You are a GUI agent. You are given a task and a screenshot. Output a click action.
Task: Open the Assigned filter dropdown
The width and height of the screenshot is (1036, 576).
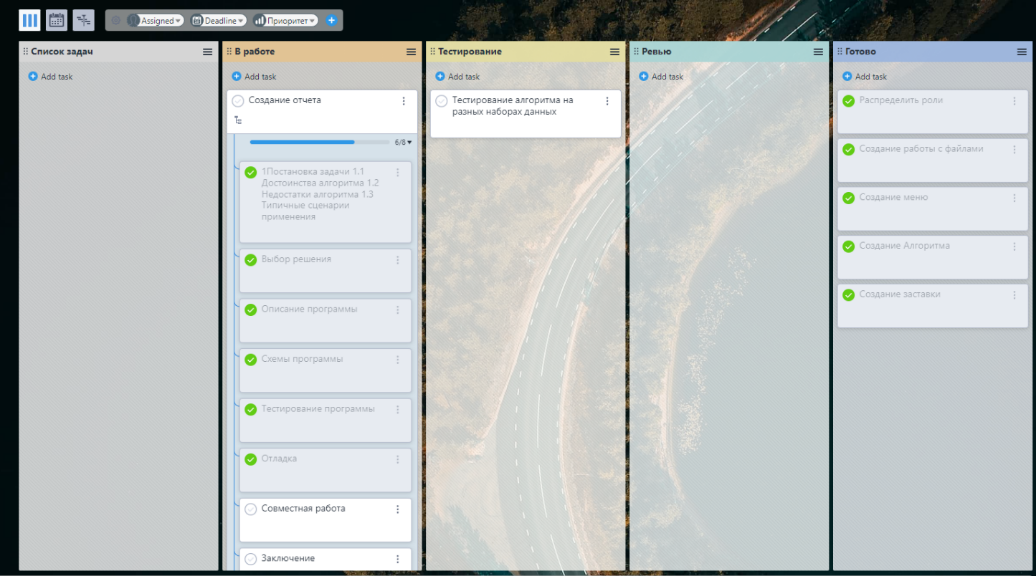[x=156, y=20]
